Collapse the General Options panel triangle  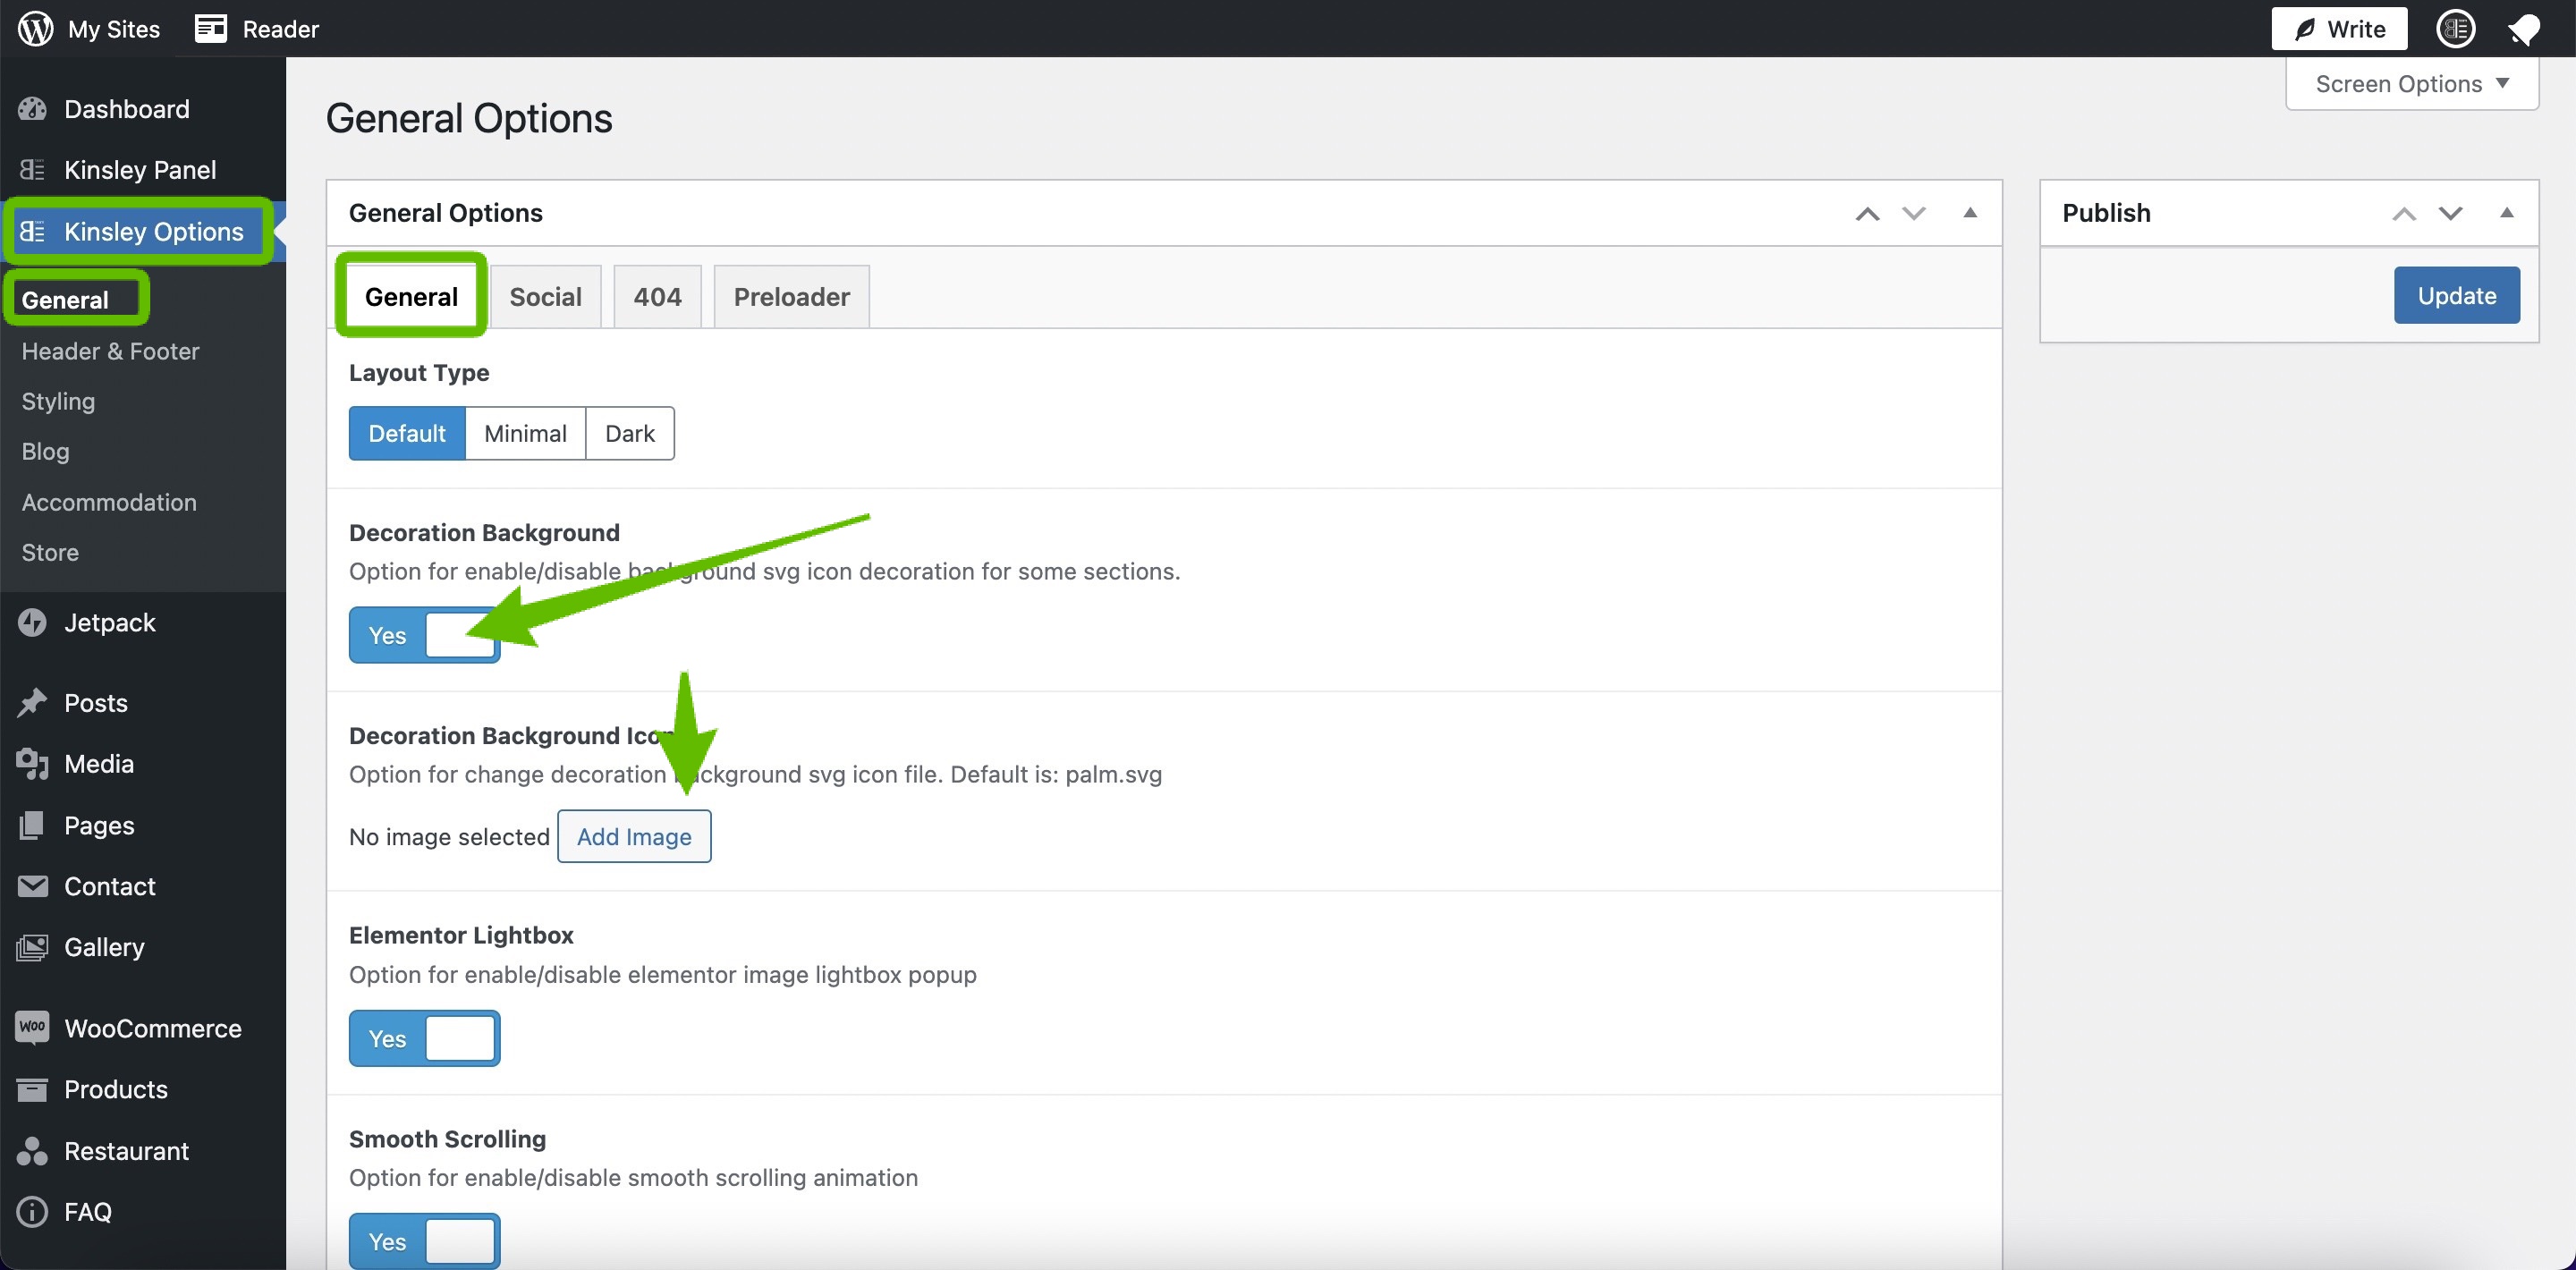1969,212
